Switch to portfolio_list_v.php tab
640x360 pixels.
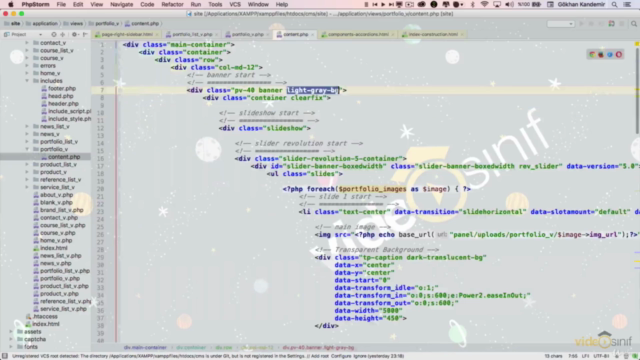point(192,35)
